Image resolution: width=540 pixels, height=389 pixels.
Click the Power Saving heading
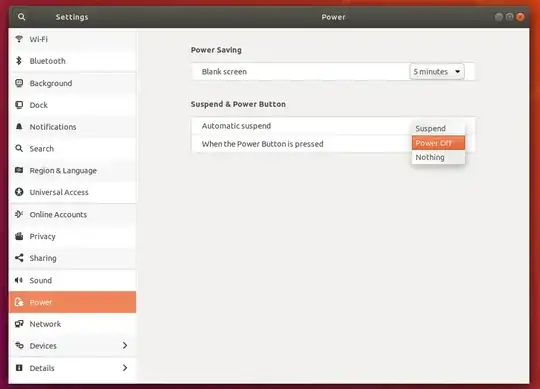(216, 50)
